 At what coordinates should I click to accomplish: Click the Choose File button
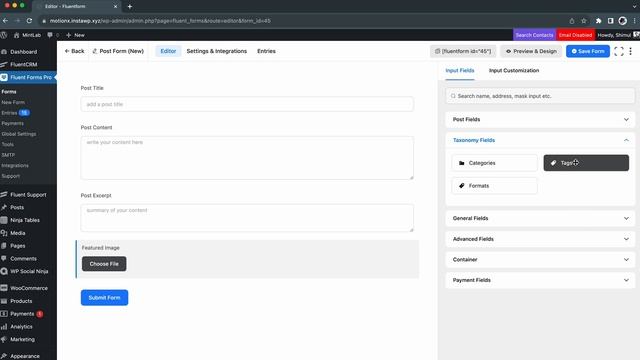click(x=104, y=264)
